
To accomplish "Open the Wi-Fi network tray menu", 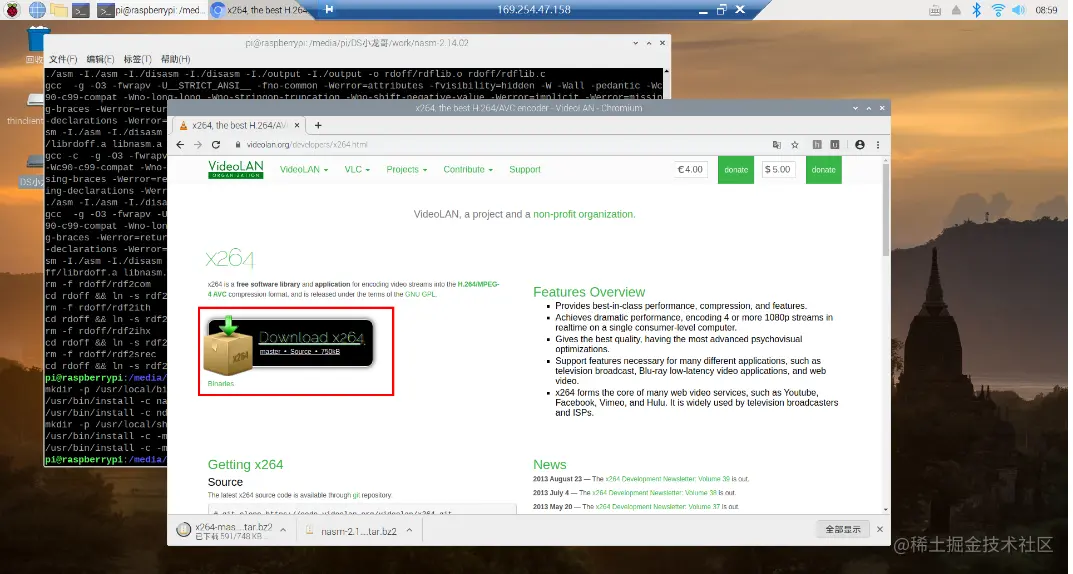I will (998, 10).
